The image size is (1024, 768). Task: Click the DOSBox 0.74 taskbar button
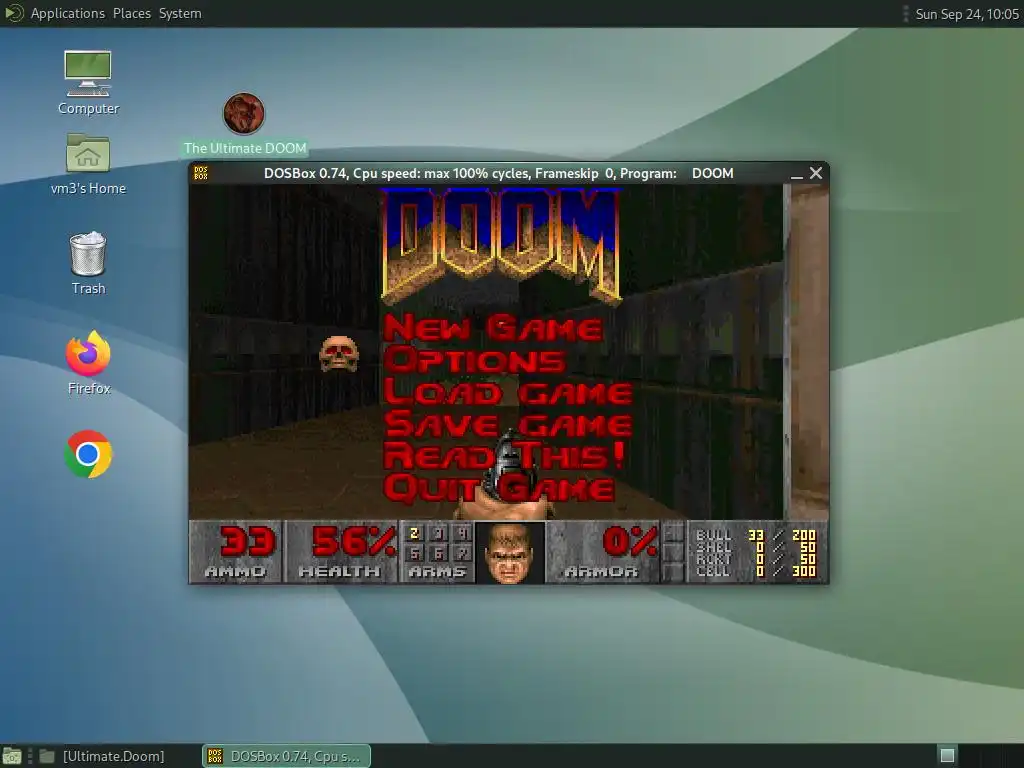click(x=286, y=756)
